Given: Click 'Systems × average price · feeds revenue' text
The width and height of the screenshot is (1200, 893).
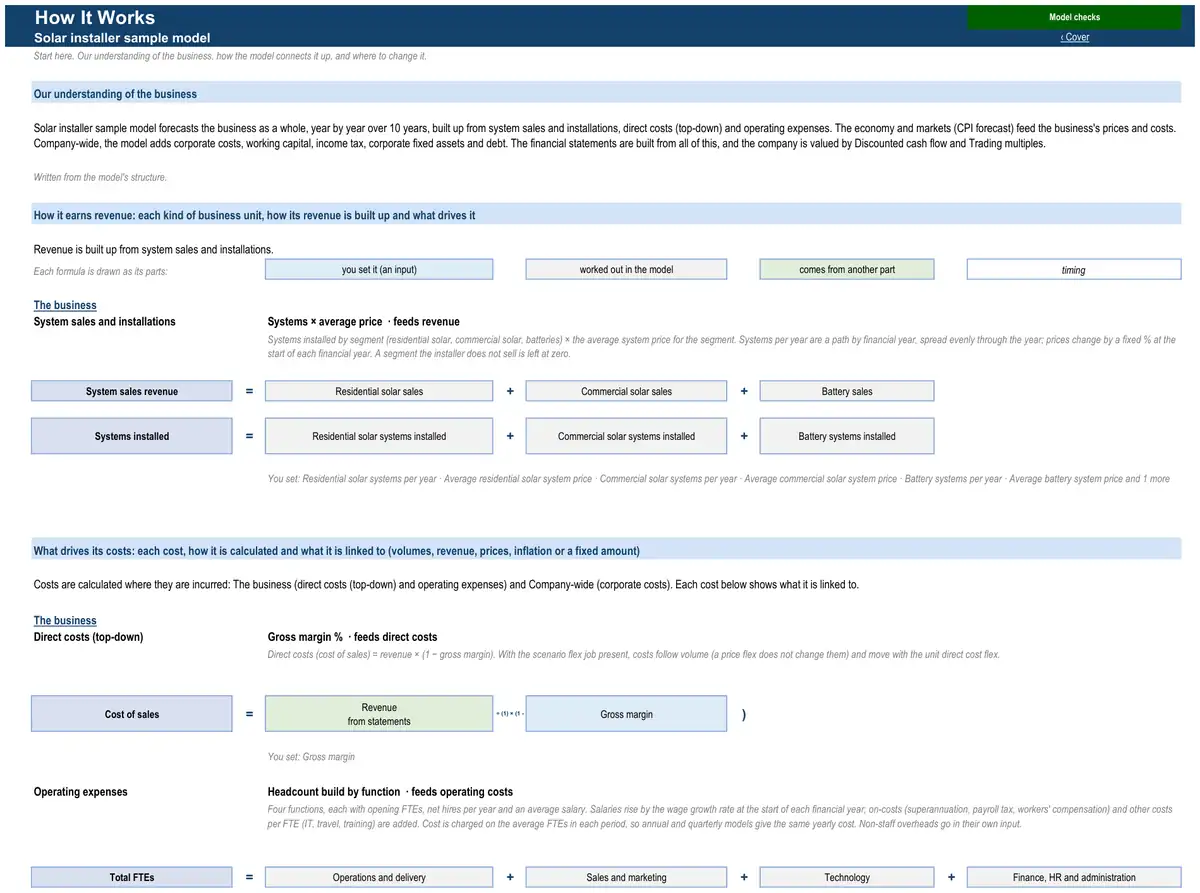Looking at the screenshot, I should tap(364, 322).
